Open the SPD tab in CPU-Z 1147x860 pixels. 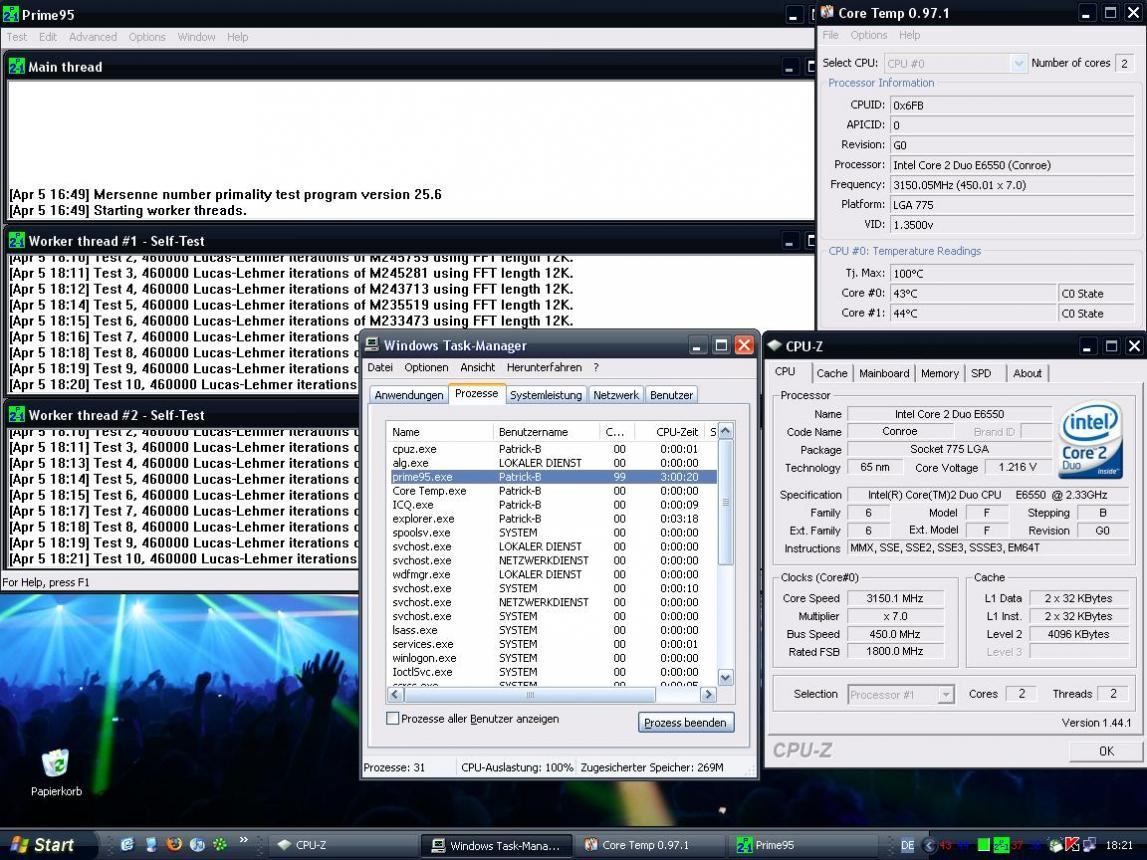pos(981,373)
